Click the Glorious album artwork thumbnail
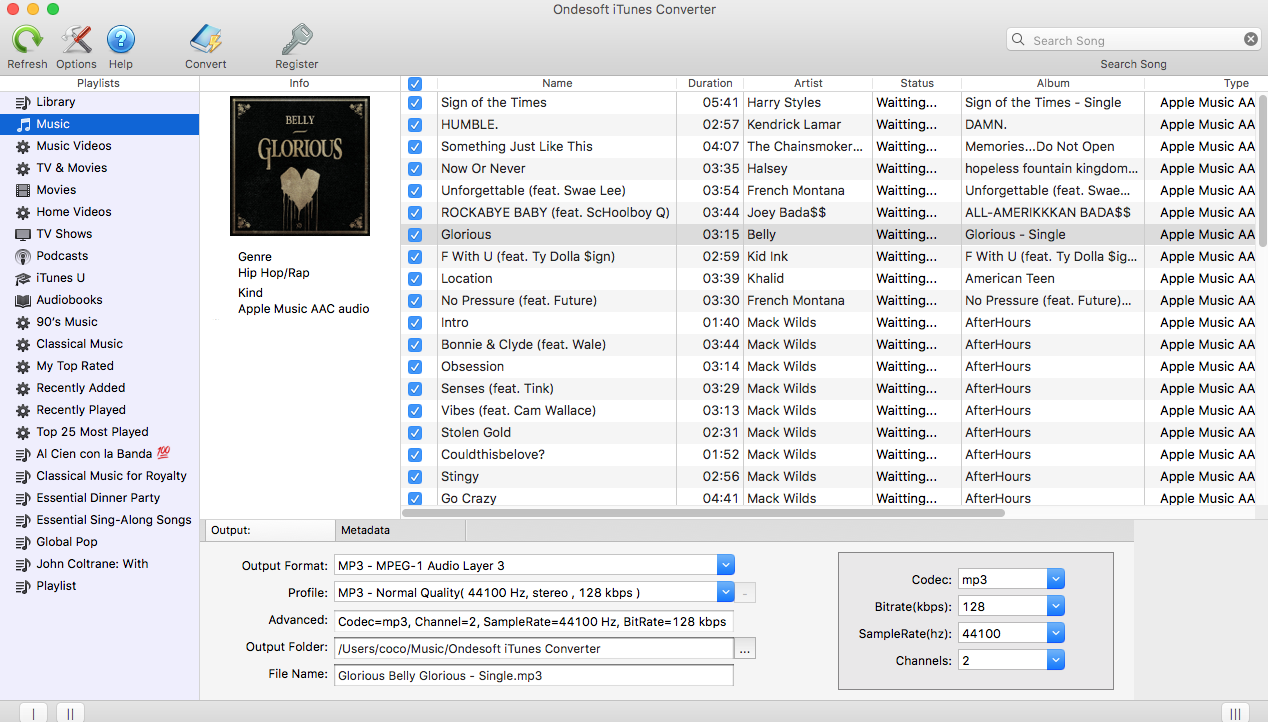Image resolution: width=1268 pixels, height=722 pixels. click(x=300, y=165)
